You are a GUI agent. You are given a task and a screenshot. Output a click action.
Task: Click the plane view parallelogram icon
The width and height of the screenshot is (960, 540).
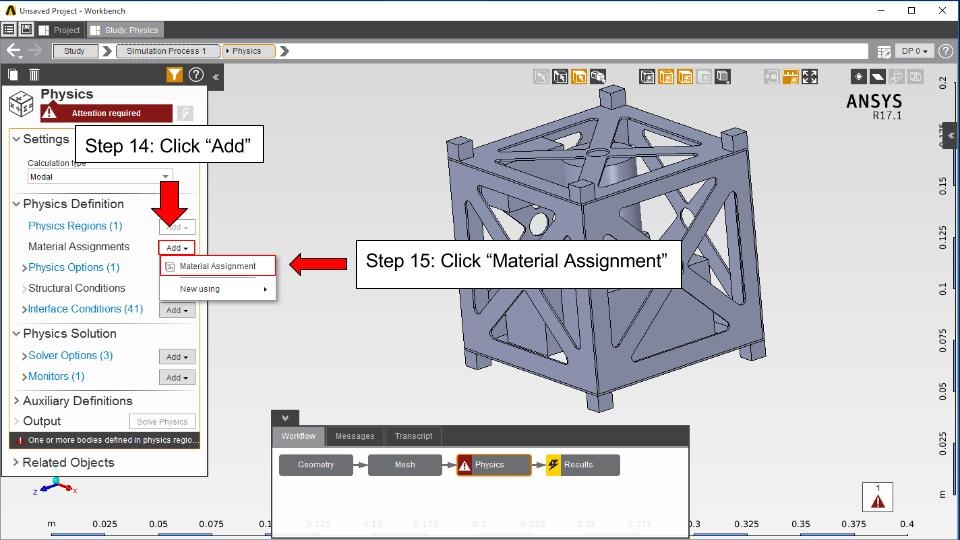pyautogui.click(x=877, y=77)
